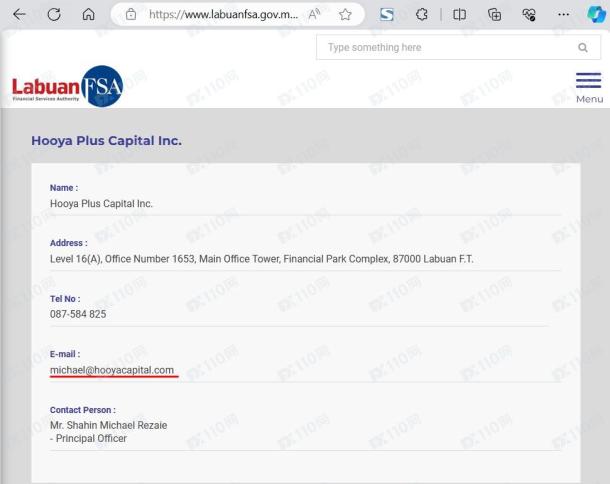Open the browser home page icon
The image size is (610, 484).
89,15
